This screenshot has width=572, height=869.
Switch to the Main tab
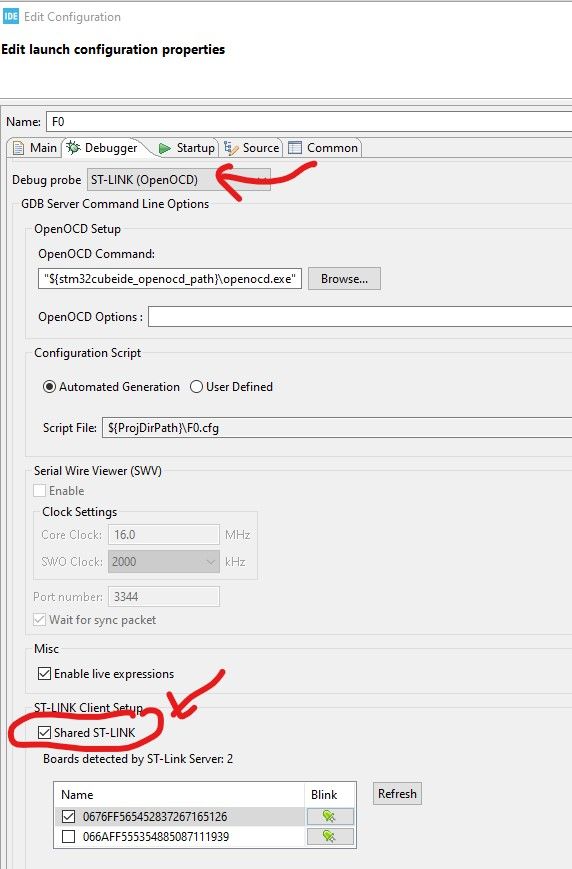(35, 148)
